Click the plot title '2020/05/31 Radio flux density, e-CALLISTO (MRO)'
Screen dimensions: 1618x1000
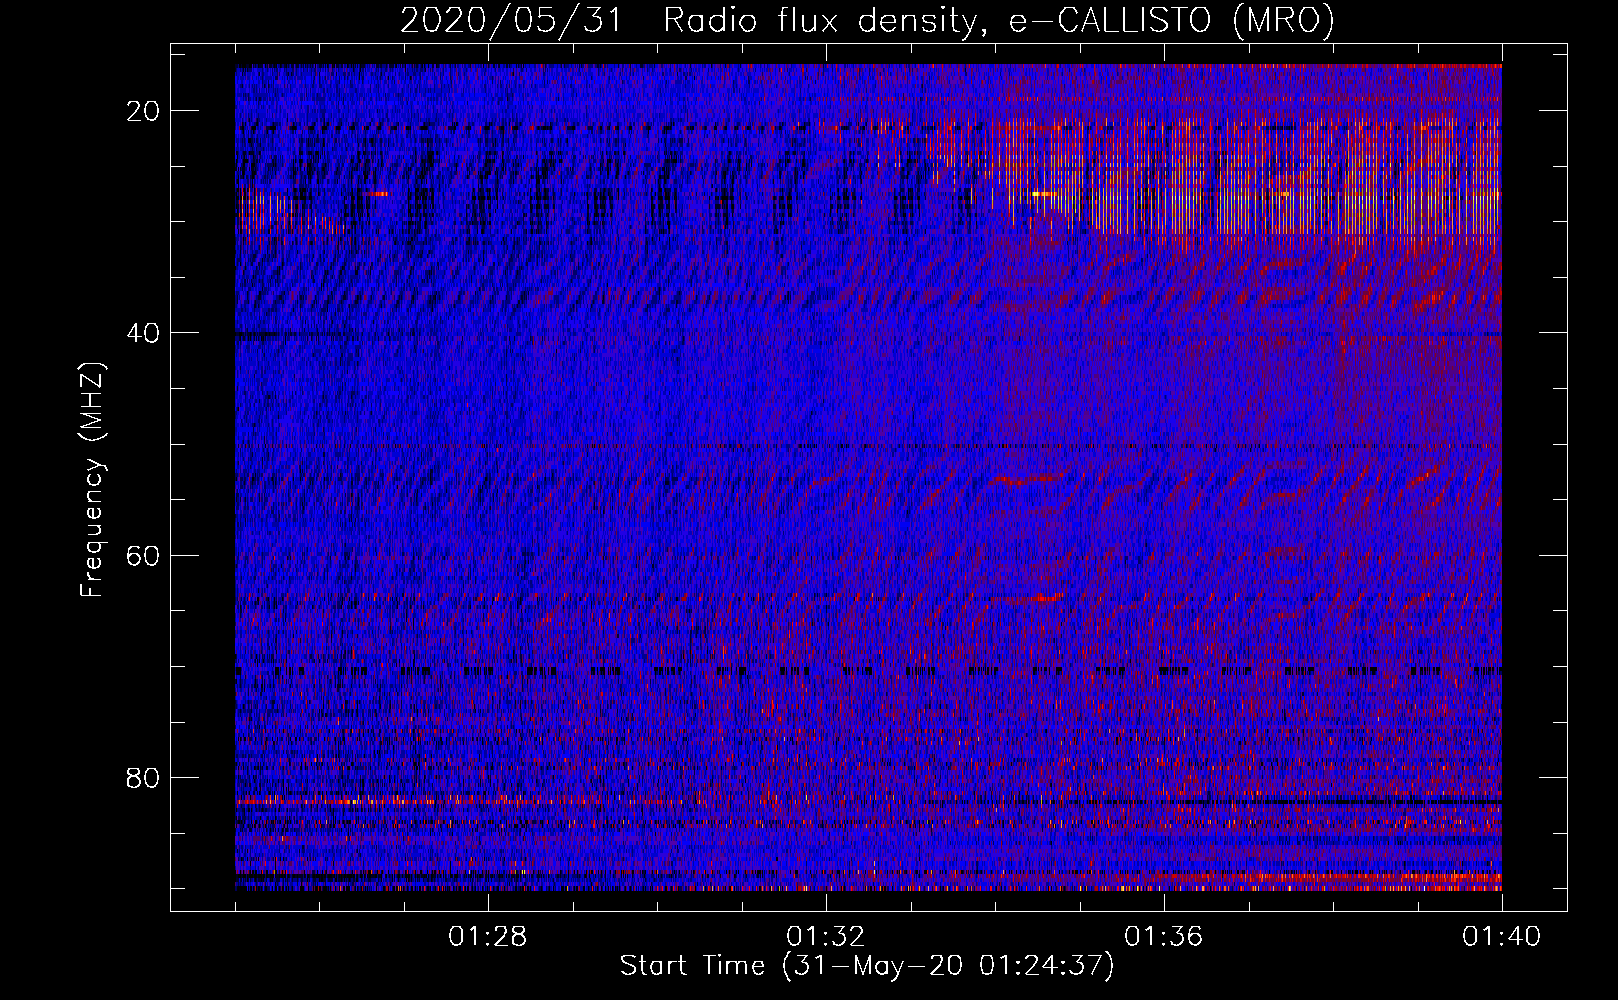(x=867, y=20)
